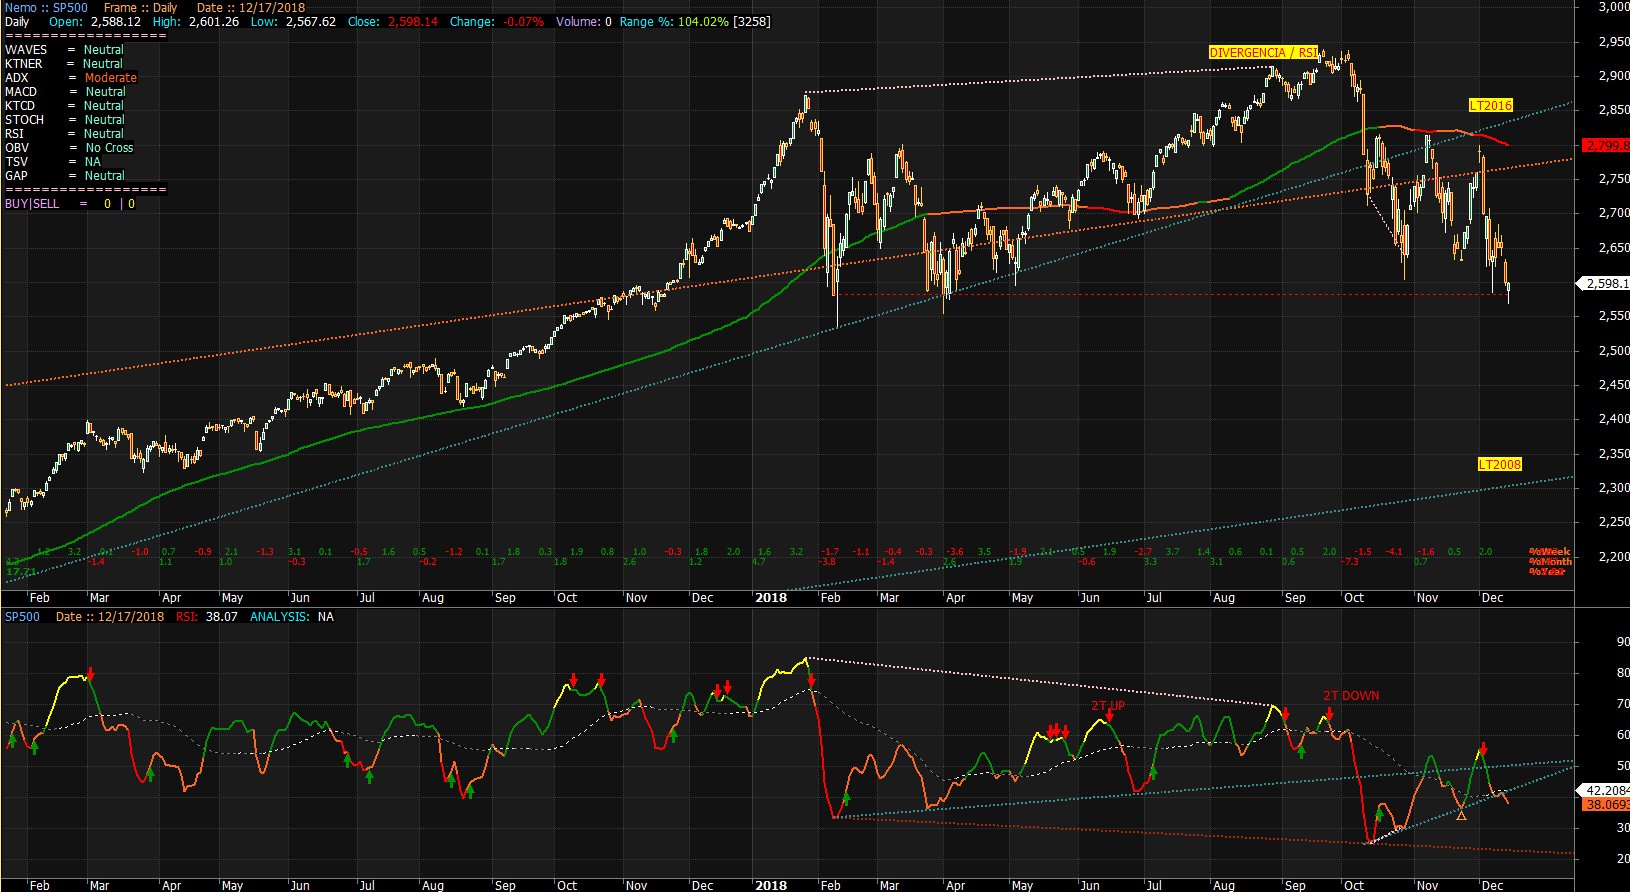Viewport: 1630px width, 892px height.
Task: Click the 4.7 monthly percent value
Action: pyautogui.click(x=758, y=562)
